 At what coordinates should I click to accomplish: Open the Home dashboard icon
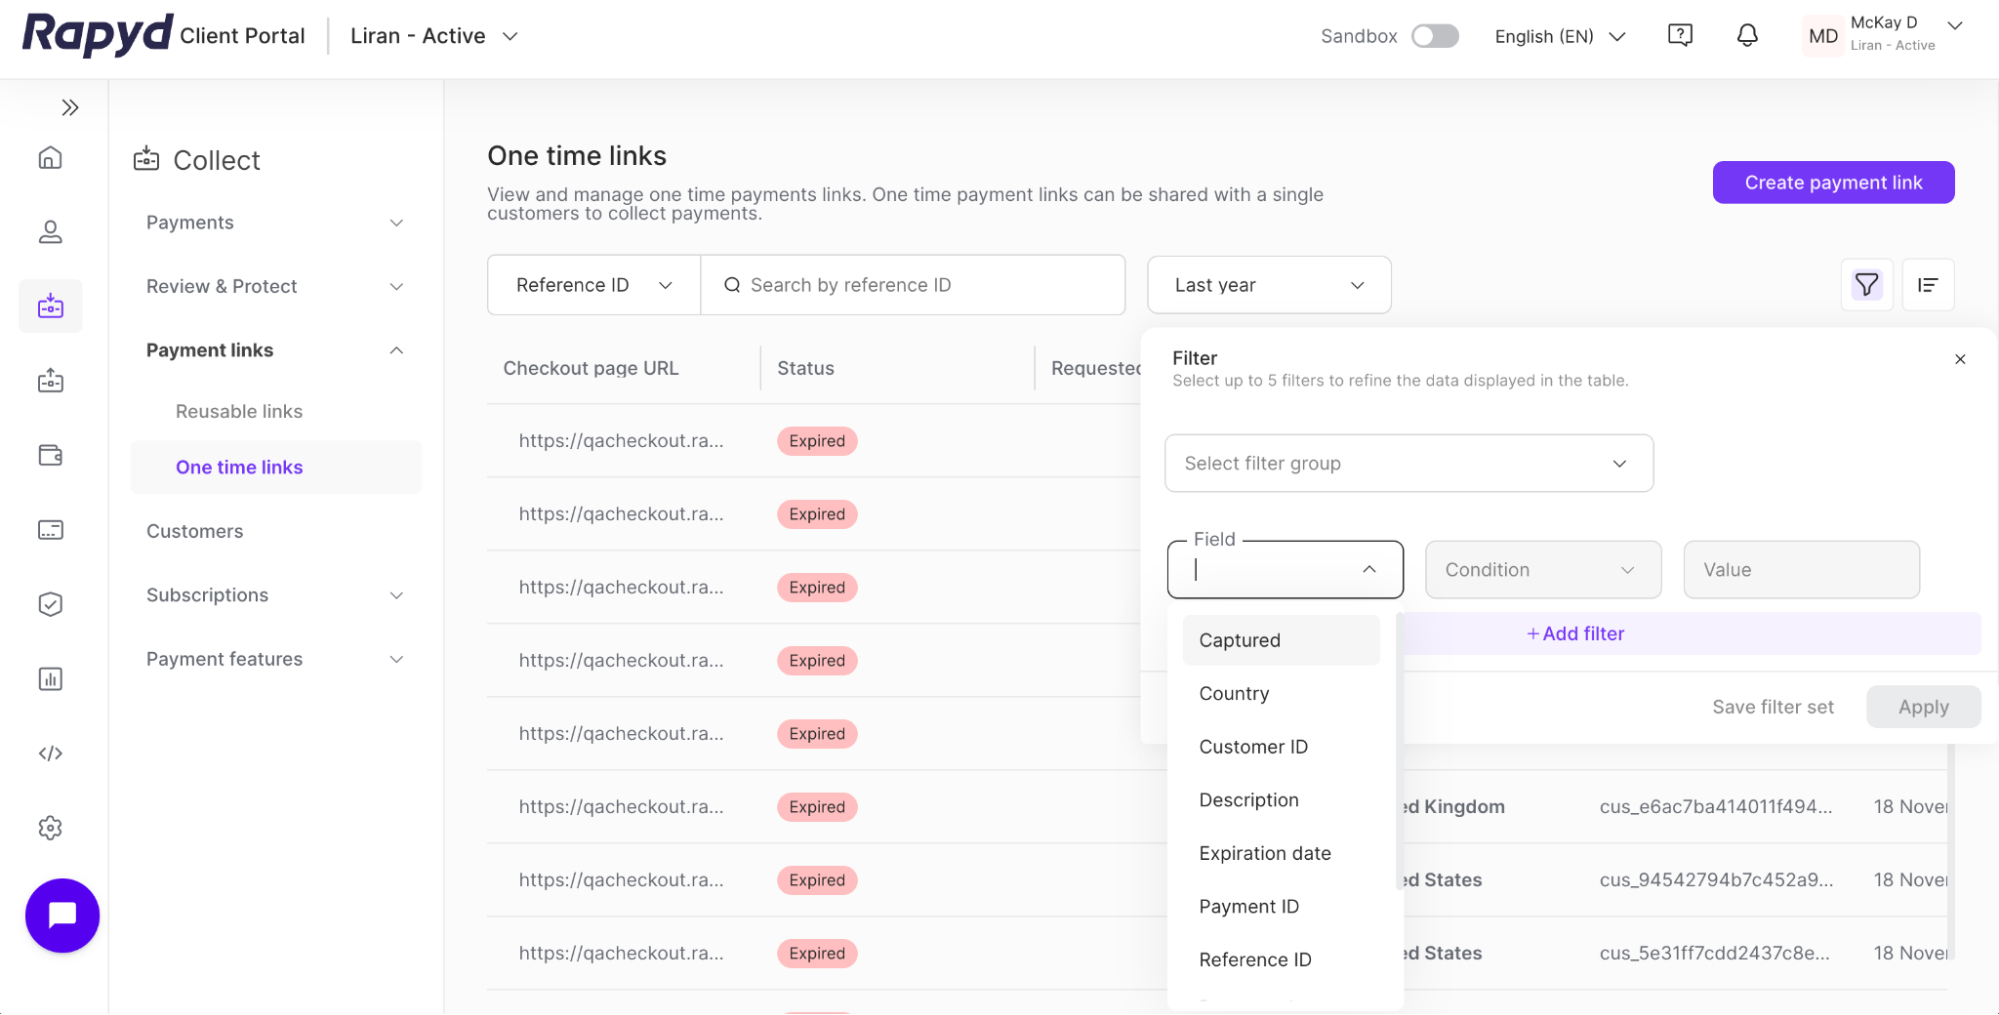pyautogui.click(x=50, y=157)
